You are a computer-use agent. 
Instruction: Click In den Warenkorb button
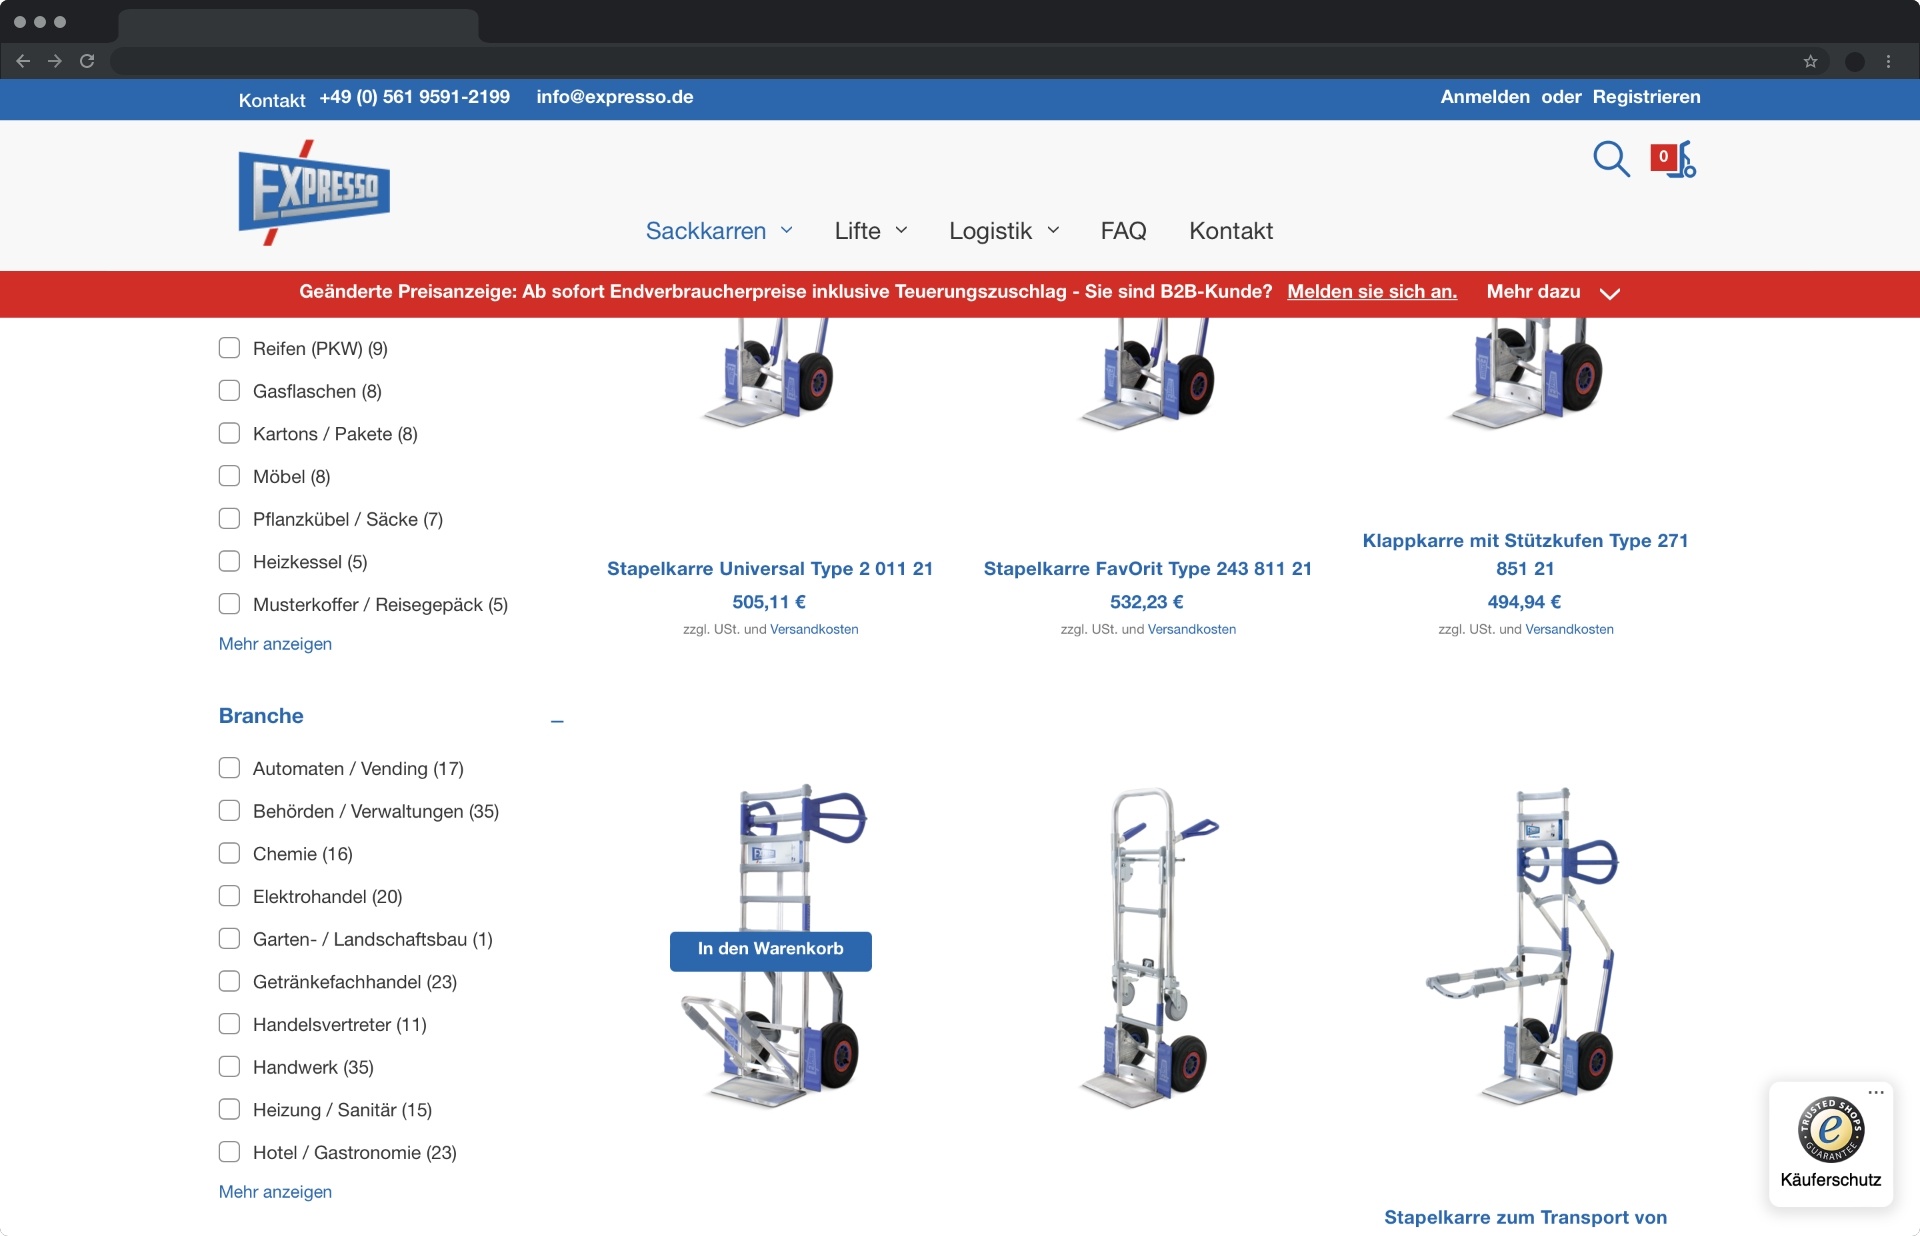[770, 951]
